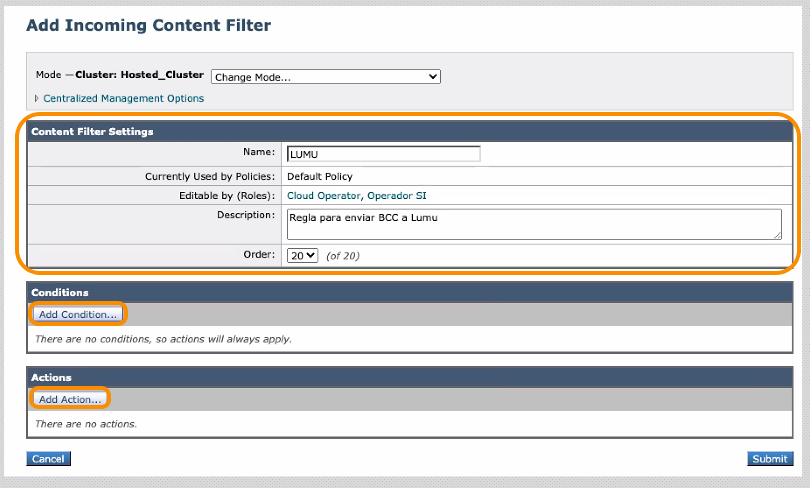
Task: Cancel the content filter creation
Action: tap(48, 459)
